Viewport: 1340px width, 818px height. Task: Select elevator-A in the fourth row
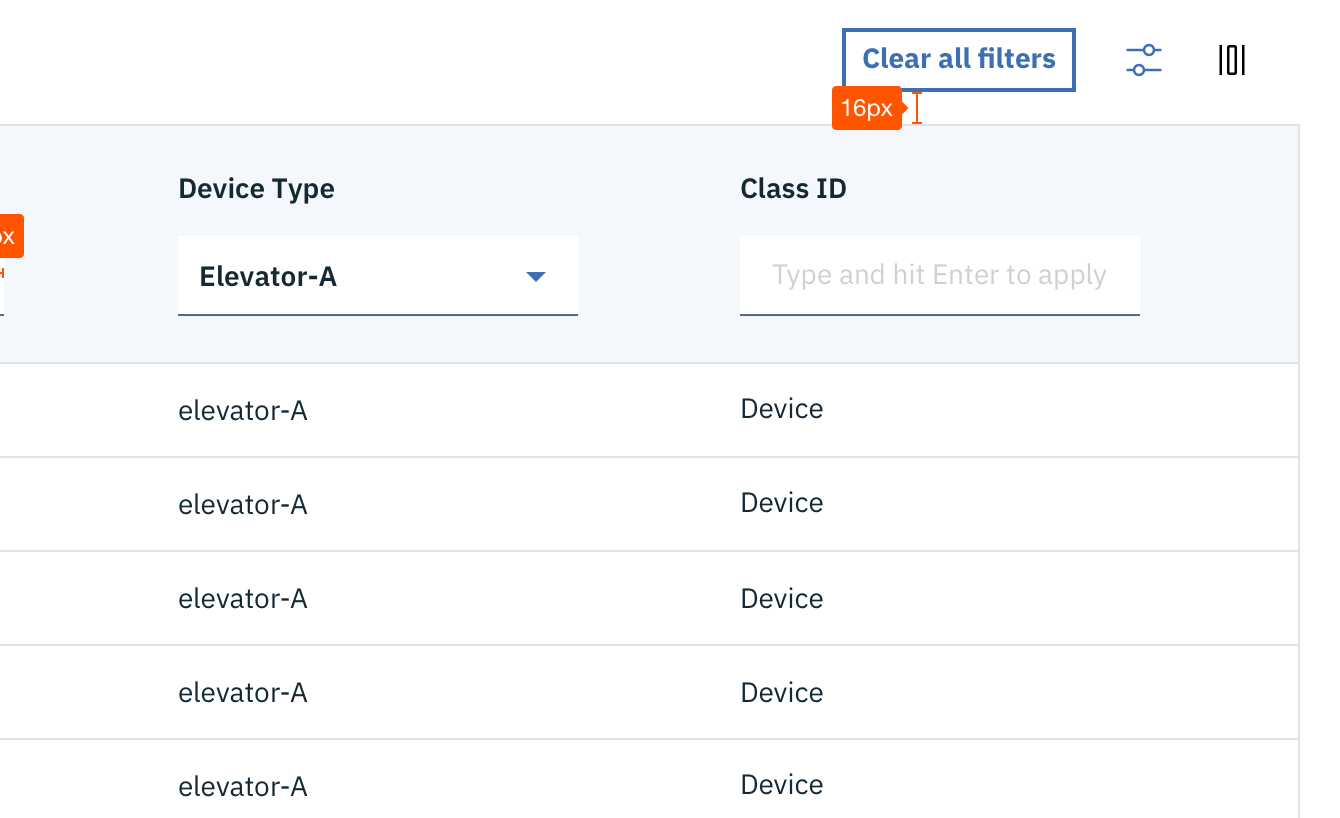coord(242,692)
